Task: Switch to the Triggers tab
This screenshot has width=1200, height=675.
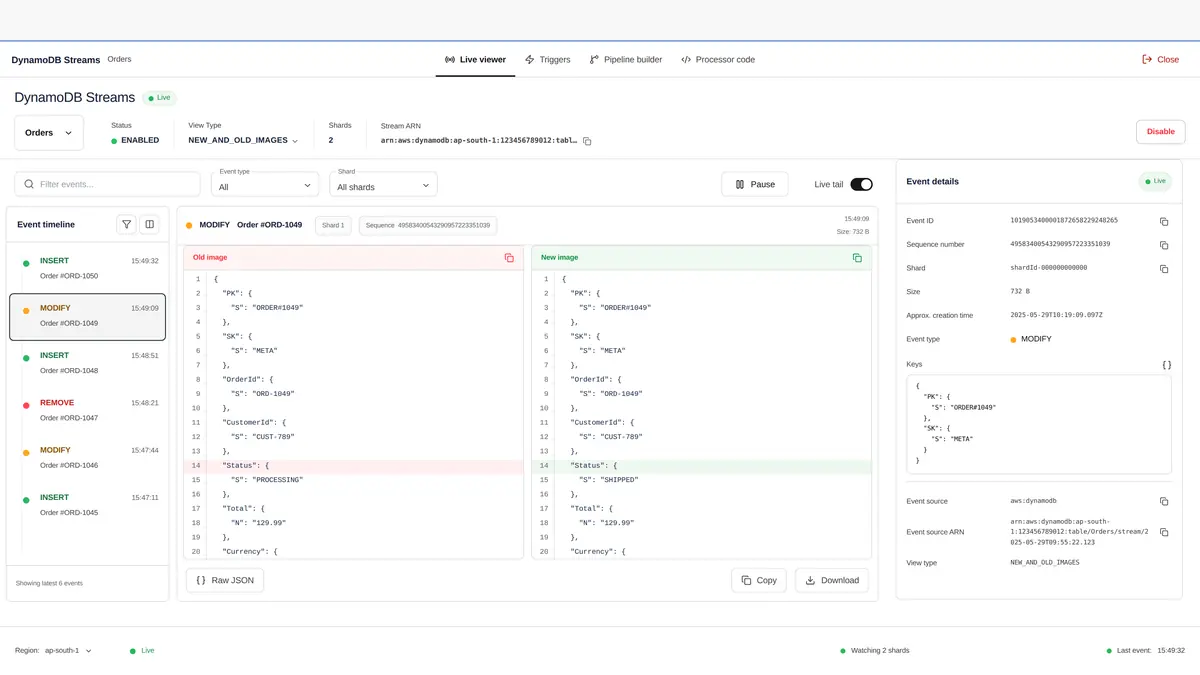Action: (x=547, y=59)
